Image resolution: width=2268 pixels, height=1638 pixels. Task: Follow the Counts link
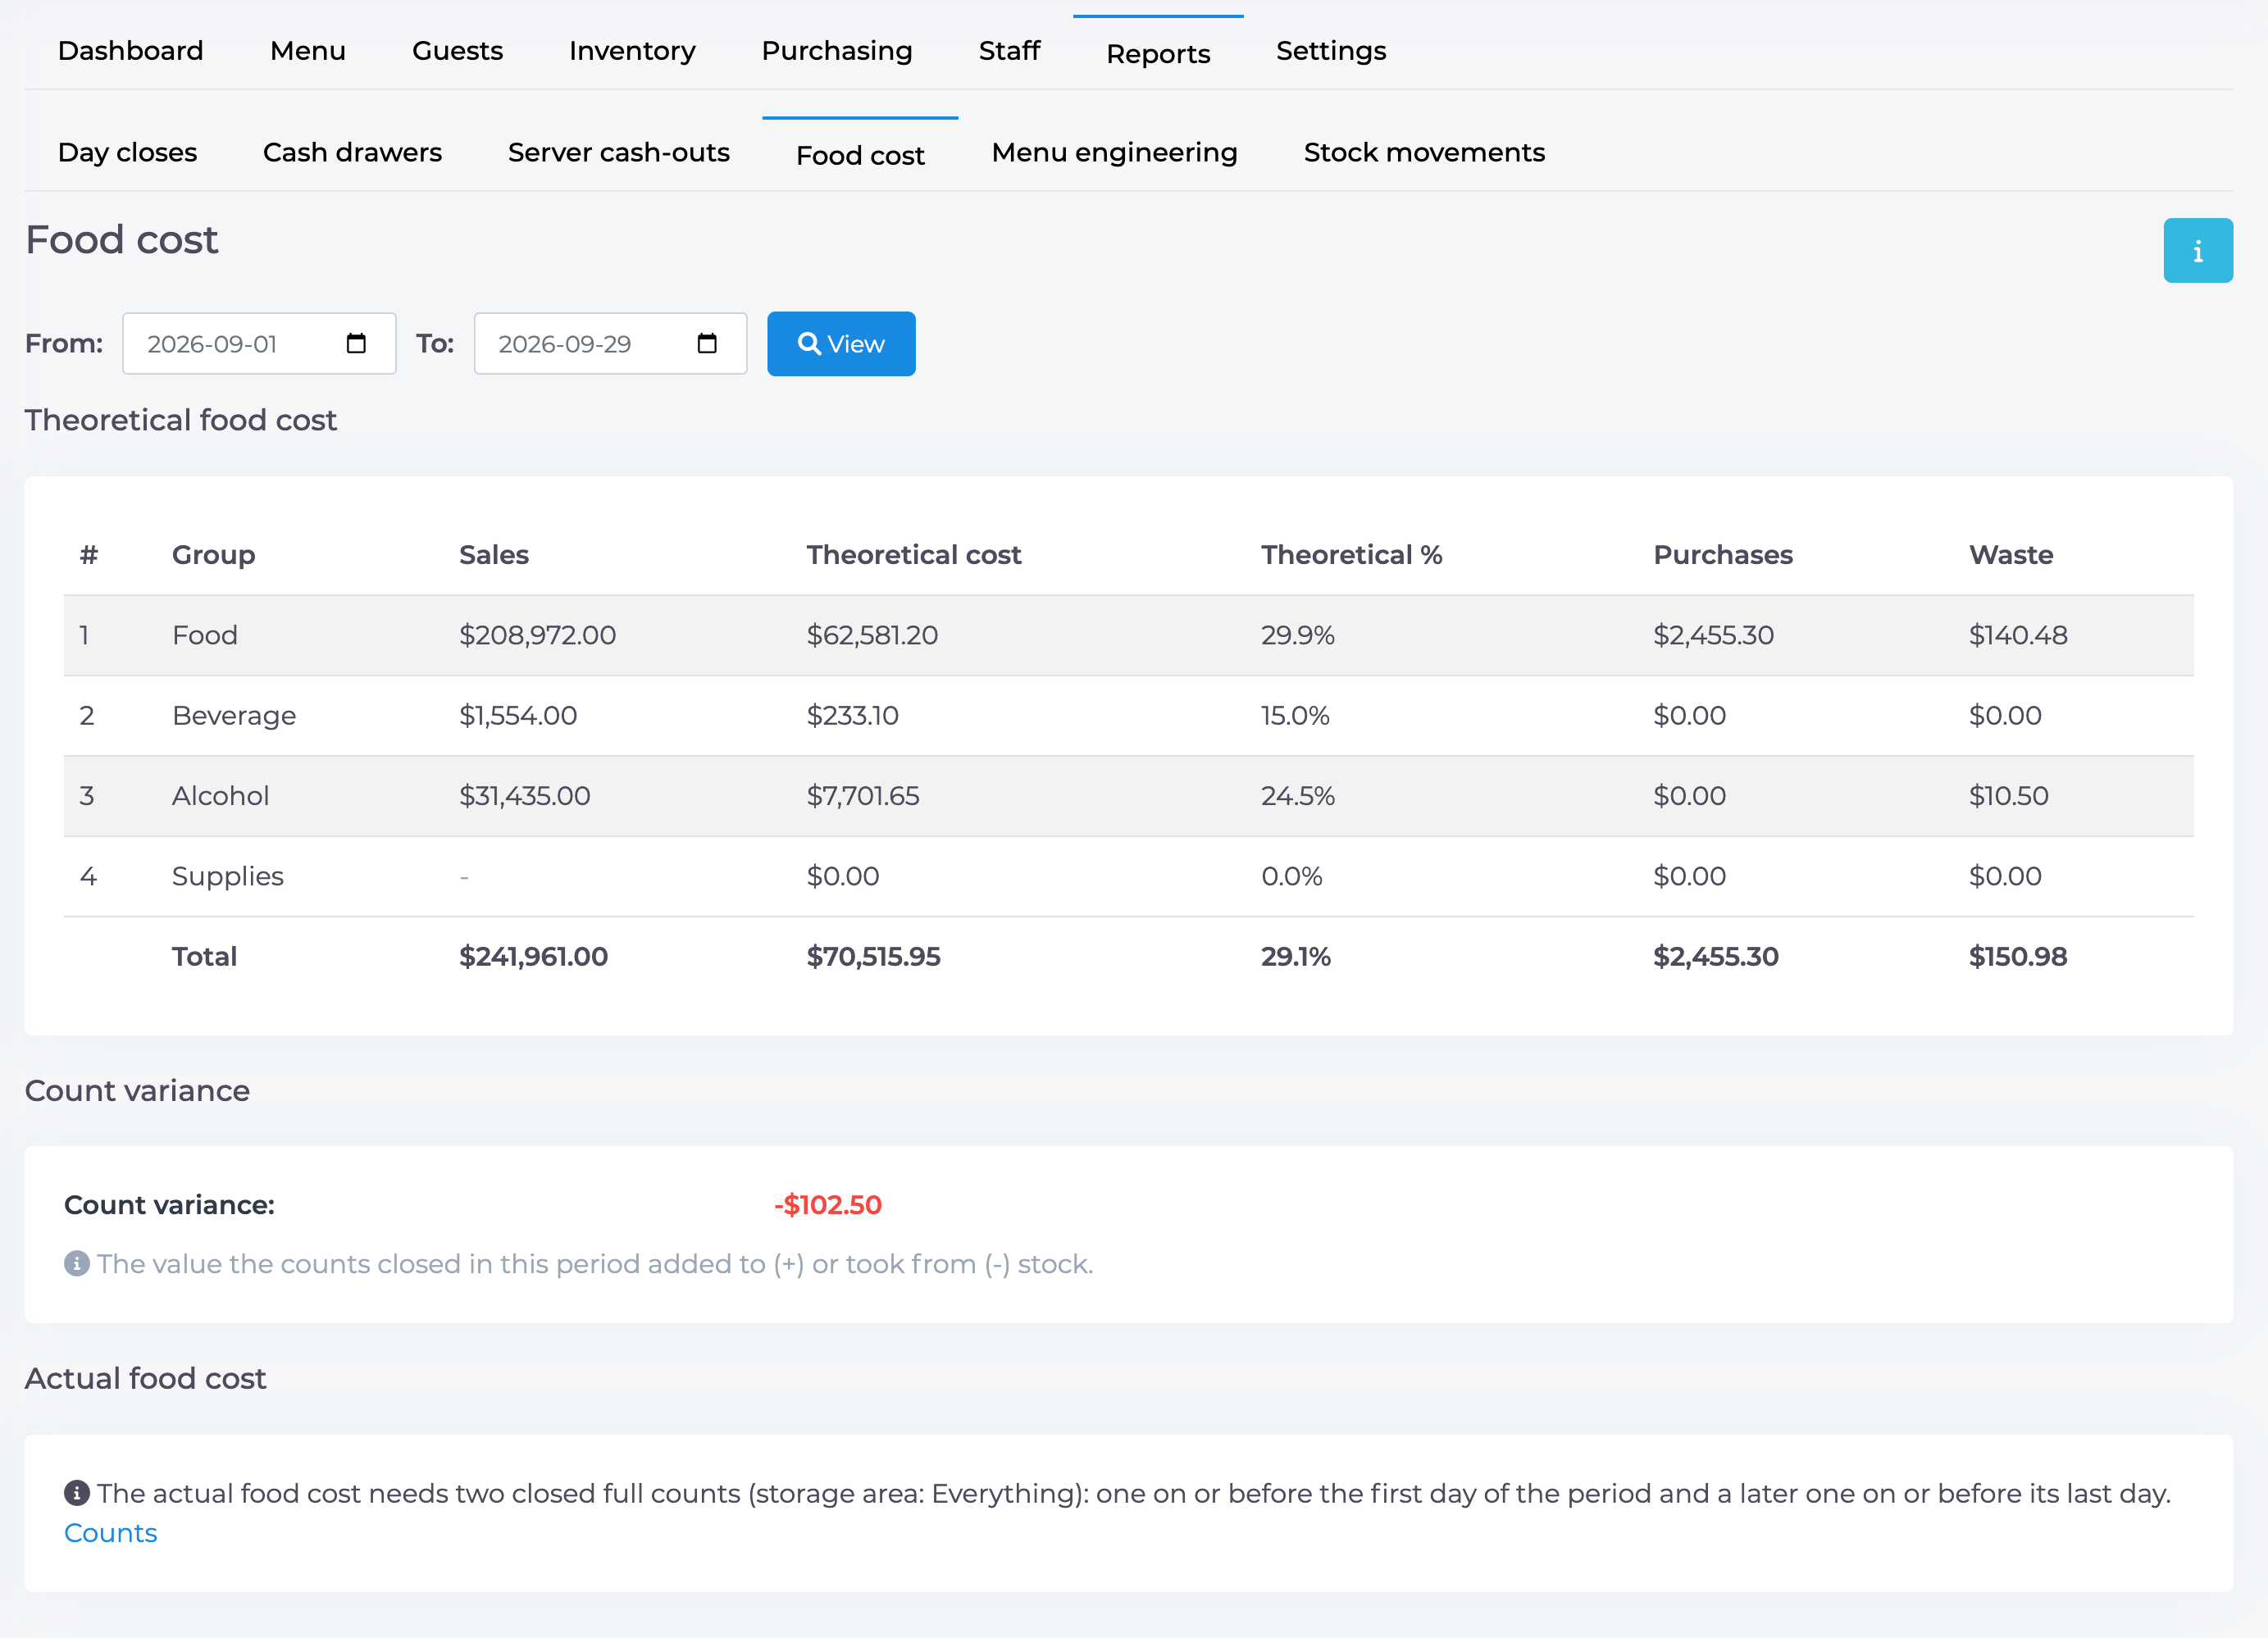(x=111, y=1532)
